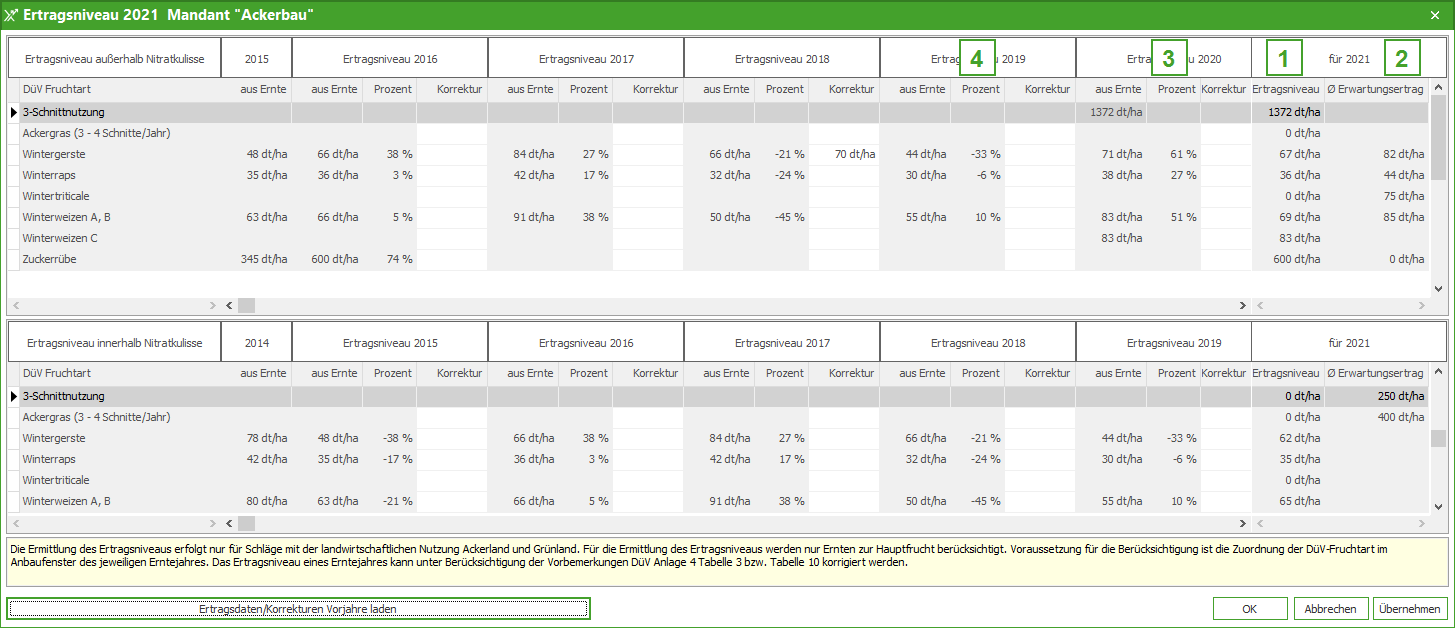Select the 250 dt/ha Erwartungsertrag cell

pyautogui.click(x=1376, y=396)
